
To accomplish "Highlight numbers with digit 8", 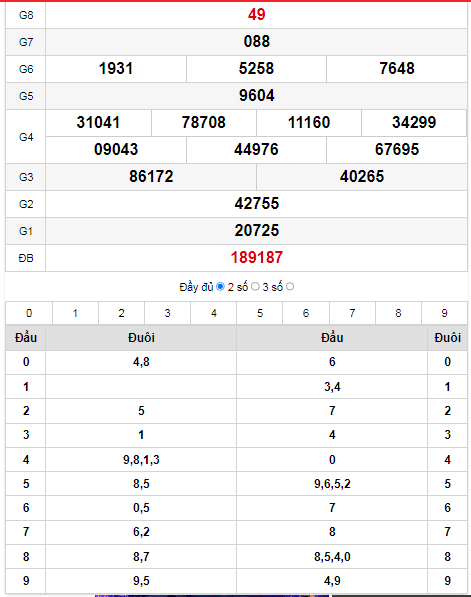I will [398, 313].
